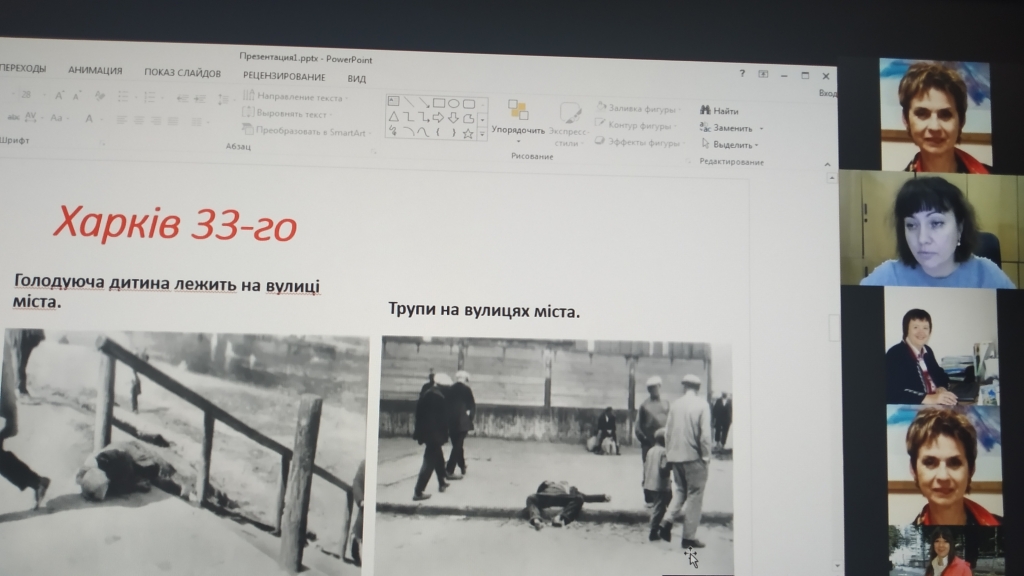1024x576 pixels.
Task: Insert the Left Brace shape
Action: click(438, 133)
